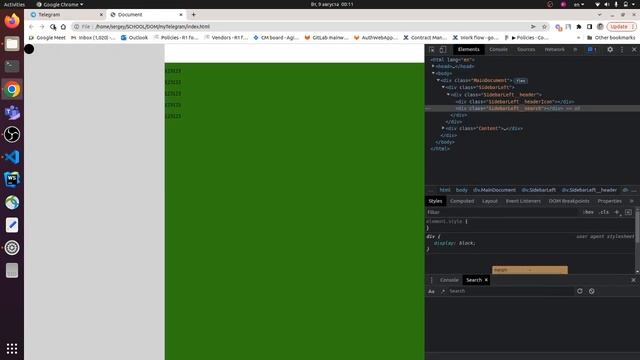Bookmark this page with the star icon
The width and height of the screenshot is (640, 360).
click(544, 27)
